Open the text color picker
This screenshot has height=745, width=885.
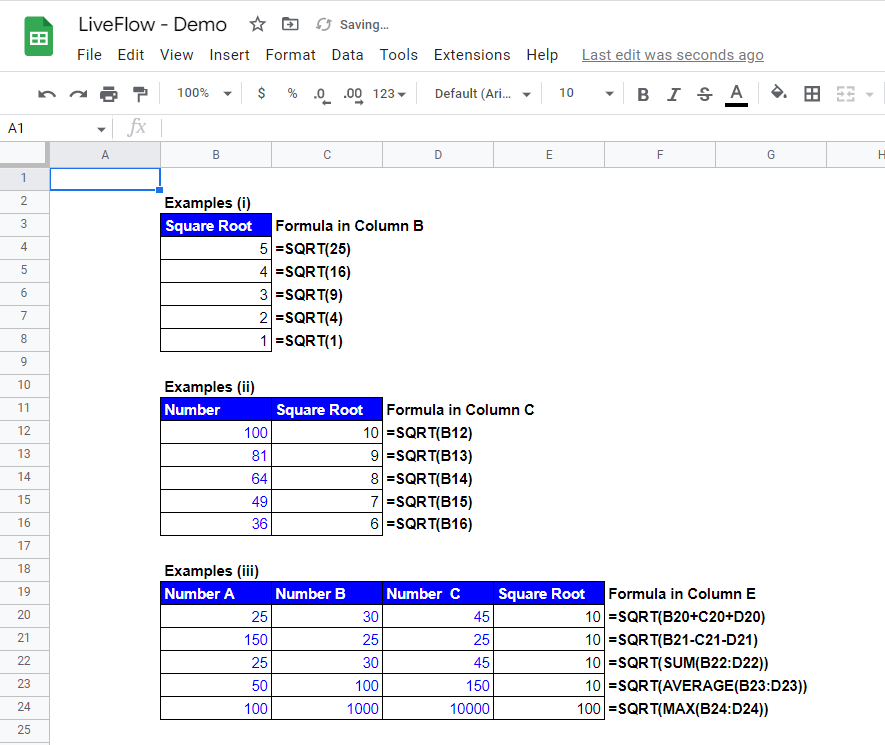(x=736, y=94)
